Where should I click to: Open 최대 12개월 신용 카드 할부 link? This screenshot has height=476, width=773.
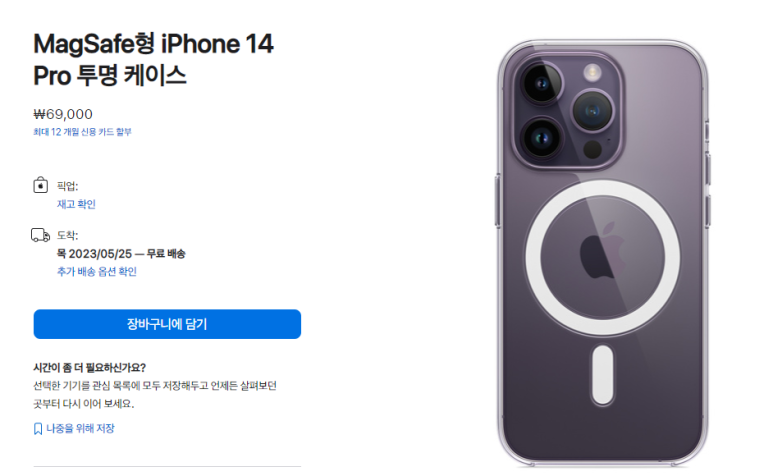click(x=82, y=132)
